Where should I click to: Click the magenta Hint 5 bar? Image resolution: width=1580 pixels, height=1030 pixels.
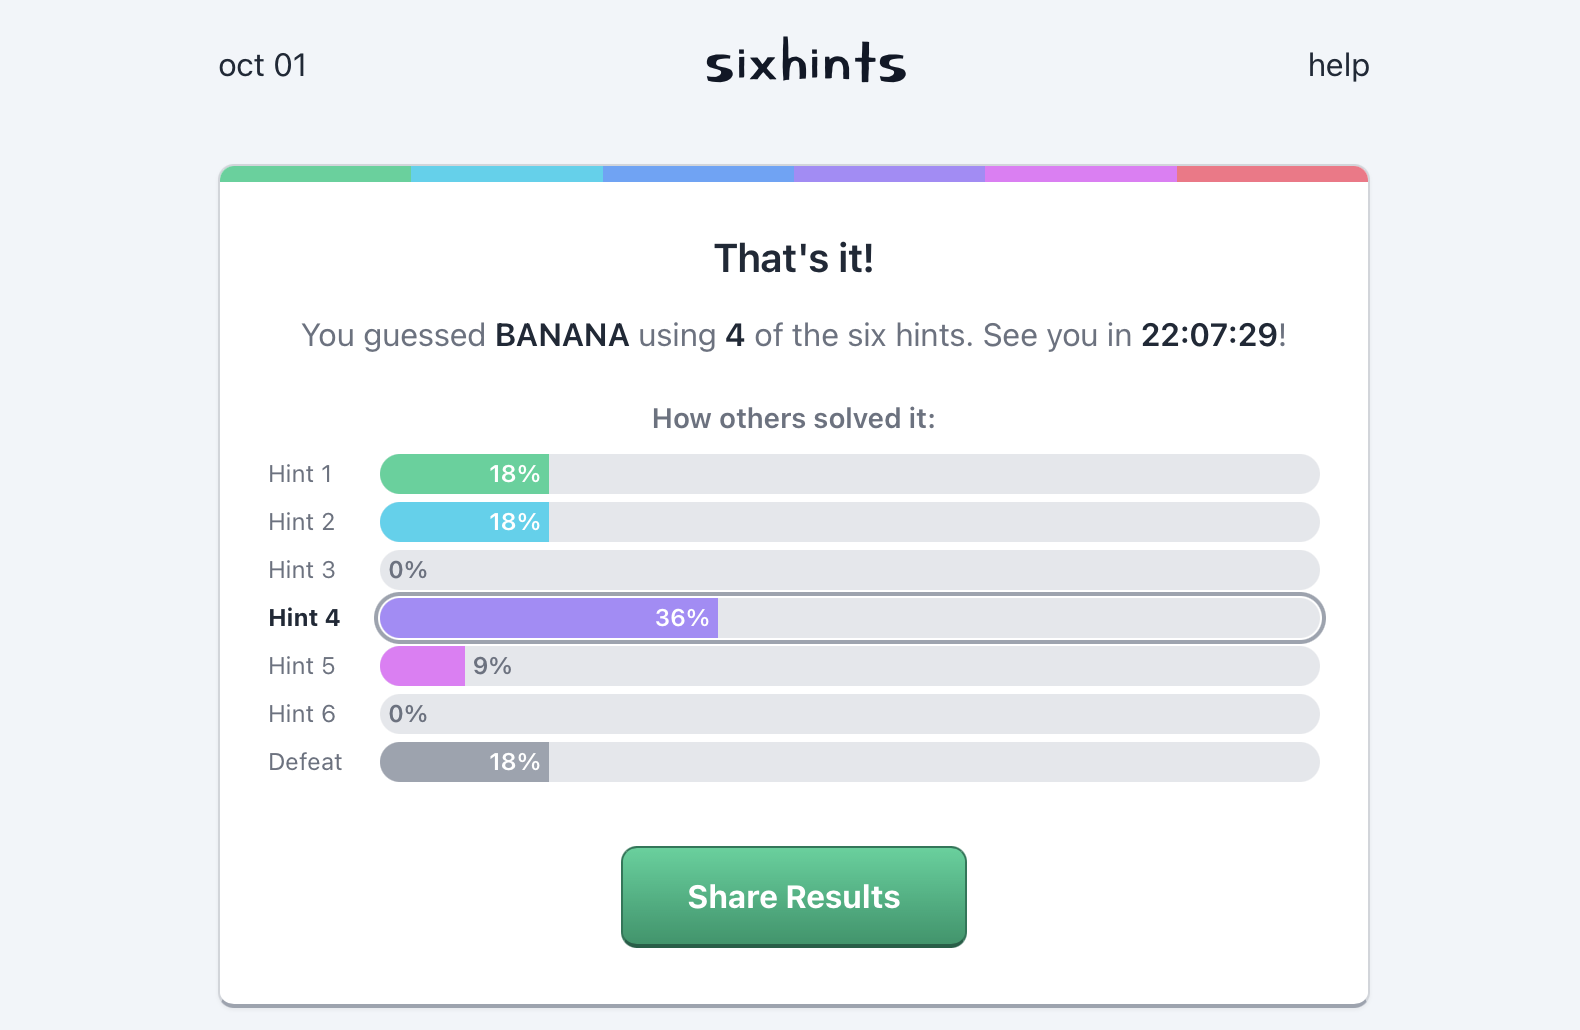(421, 666)
